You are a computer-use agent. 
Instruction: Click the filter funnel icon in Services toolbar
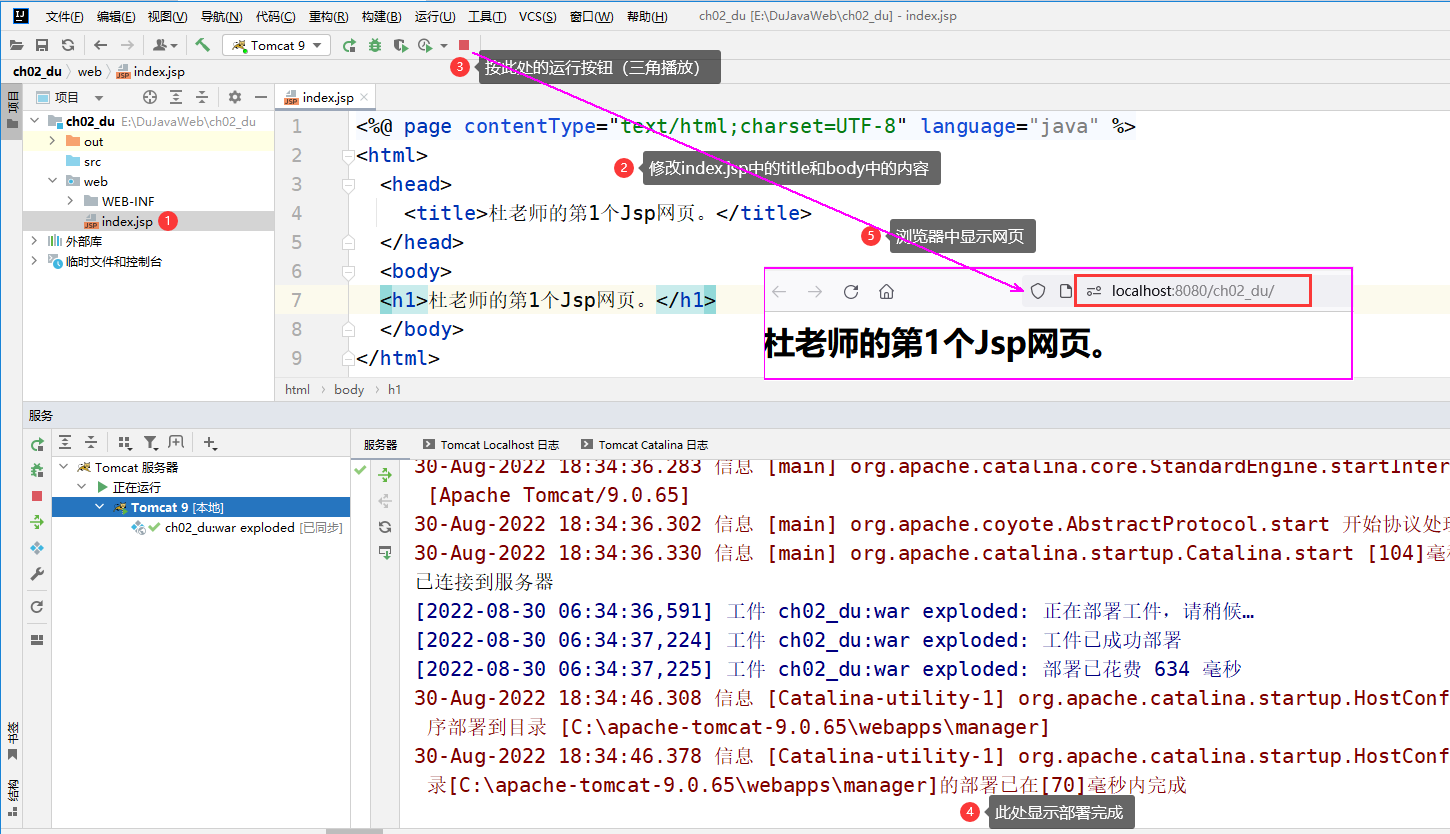151,443
